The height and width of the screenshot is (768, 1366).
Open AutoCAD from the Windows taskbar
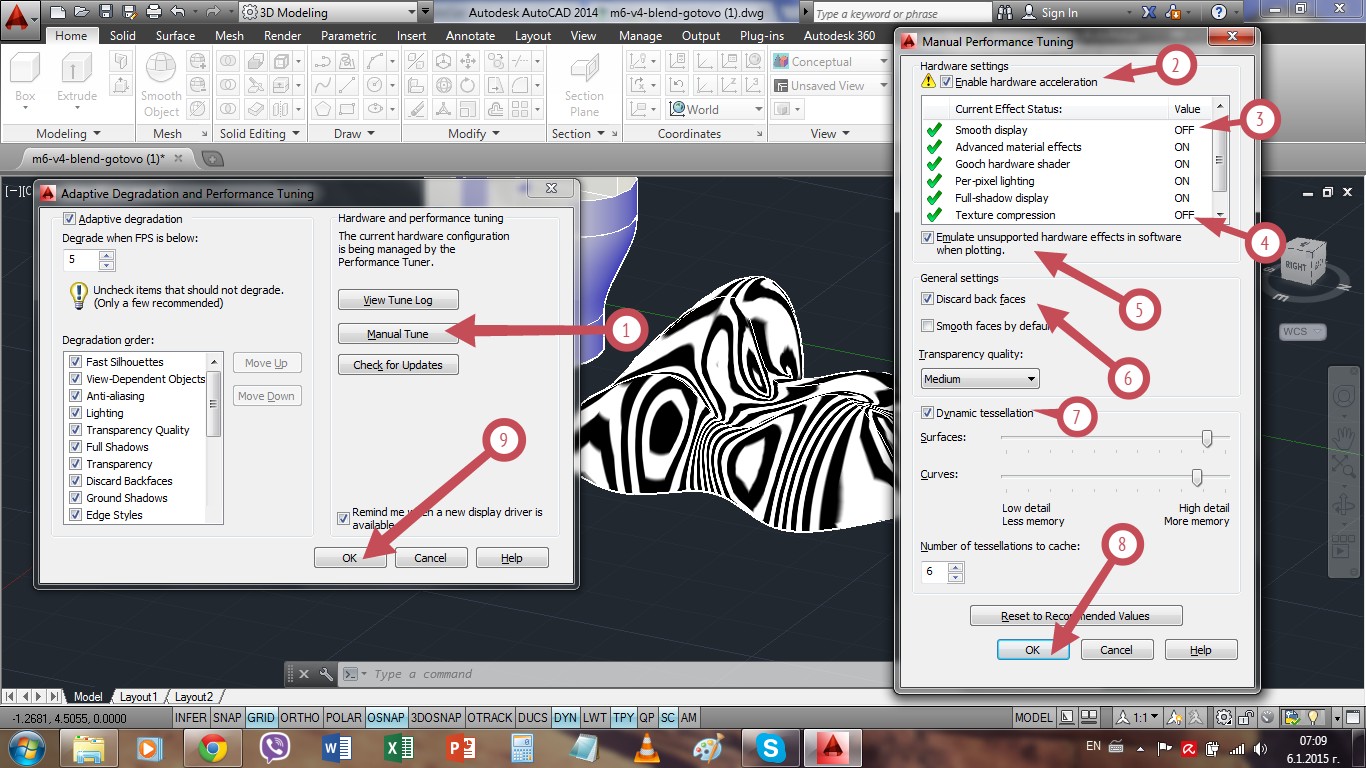835,747
